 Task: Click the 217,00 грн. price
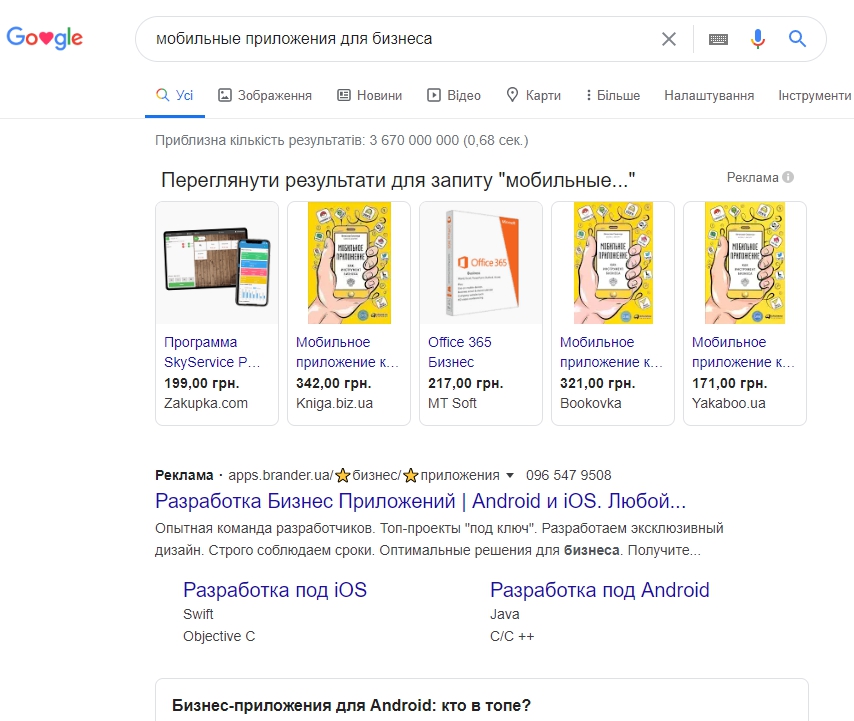(x=466, y=383)
